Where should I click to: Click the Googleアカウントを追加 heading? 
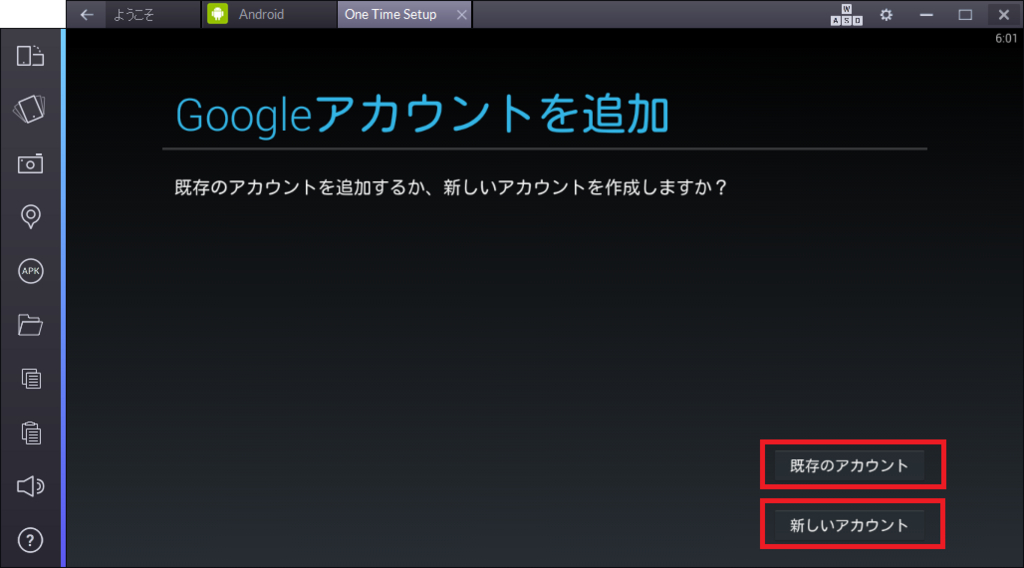[x=423, y=114]
